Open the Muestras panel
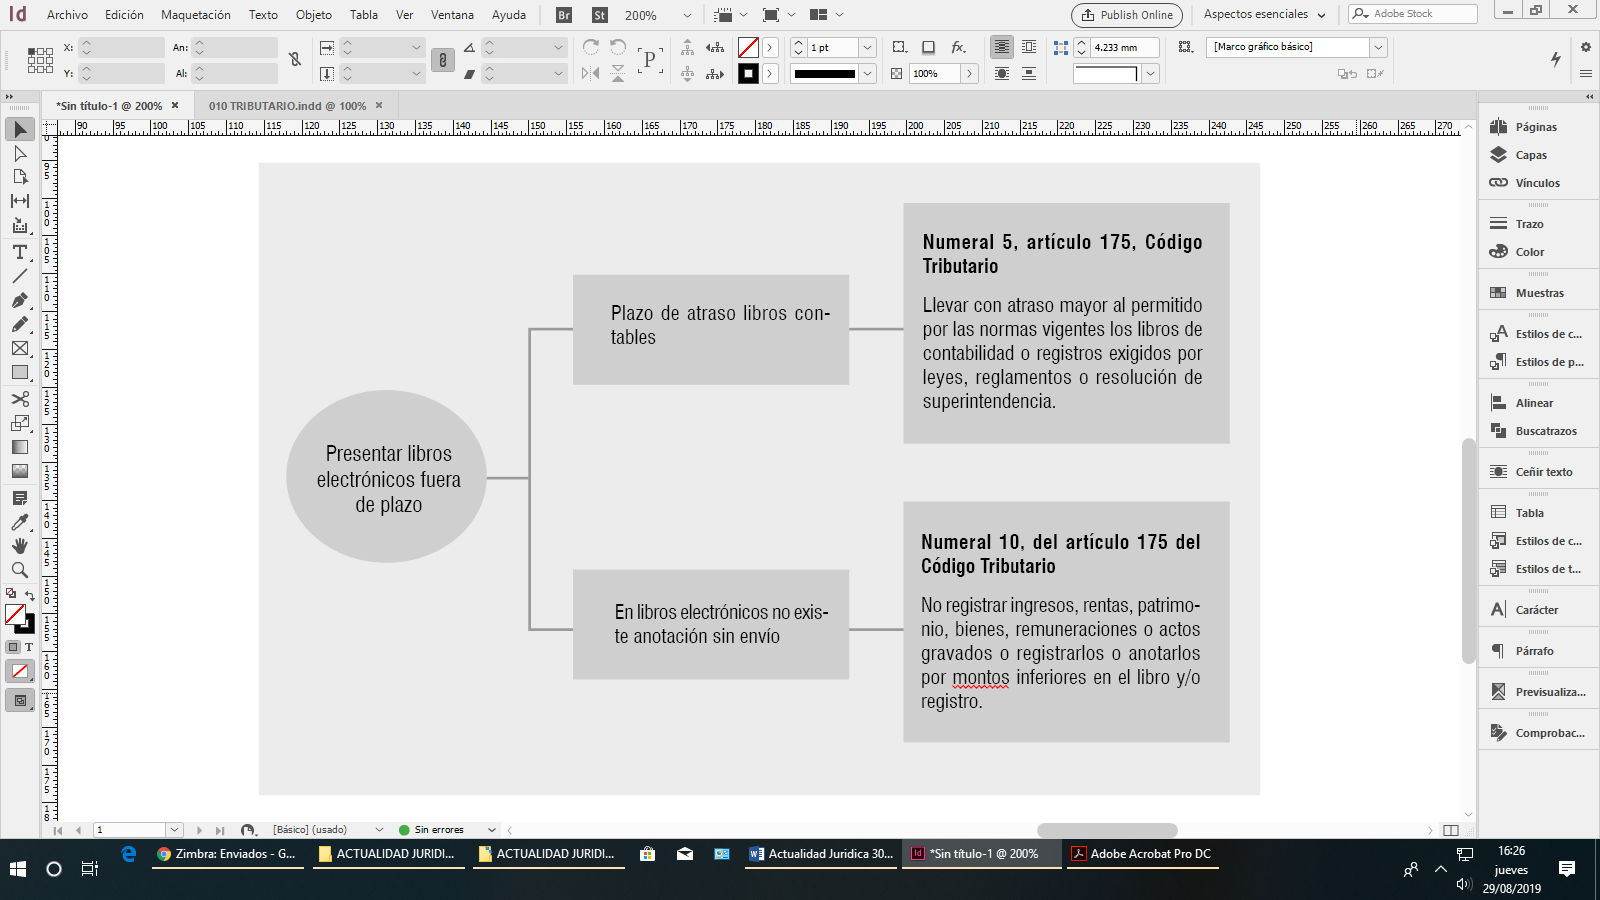 1537,293
